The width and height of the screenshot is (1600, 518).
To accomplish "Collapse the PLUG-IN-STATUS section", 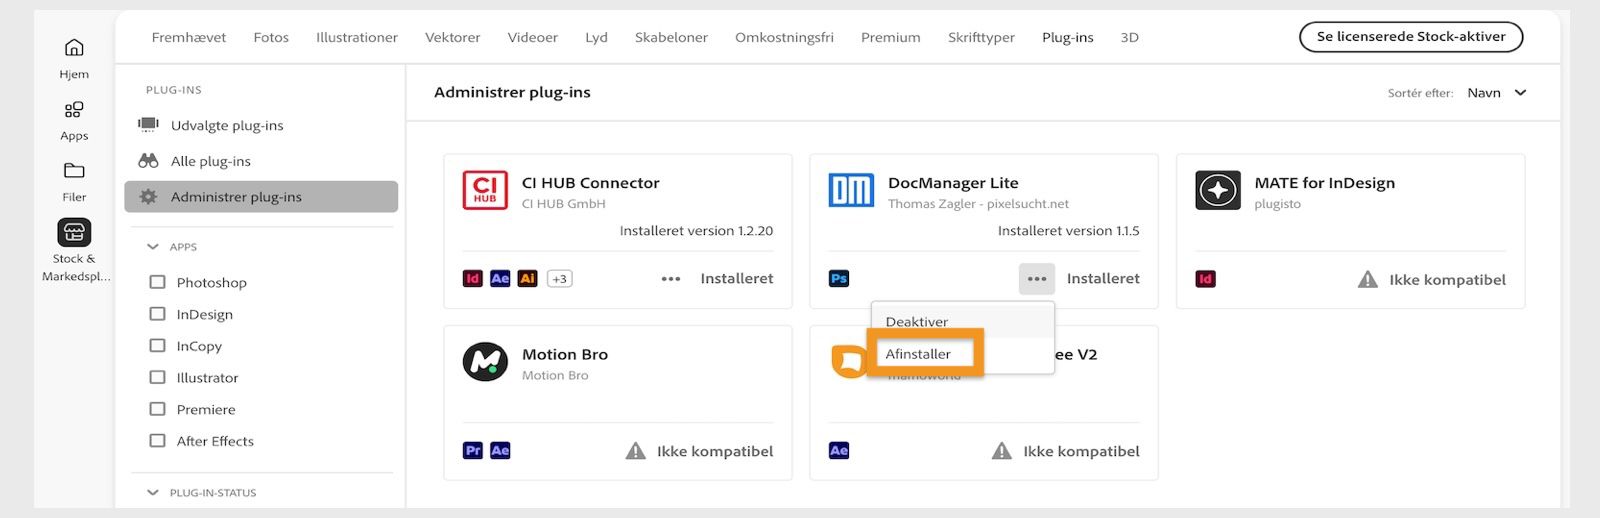I will pos(153,493).
